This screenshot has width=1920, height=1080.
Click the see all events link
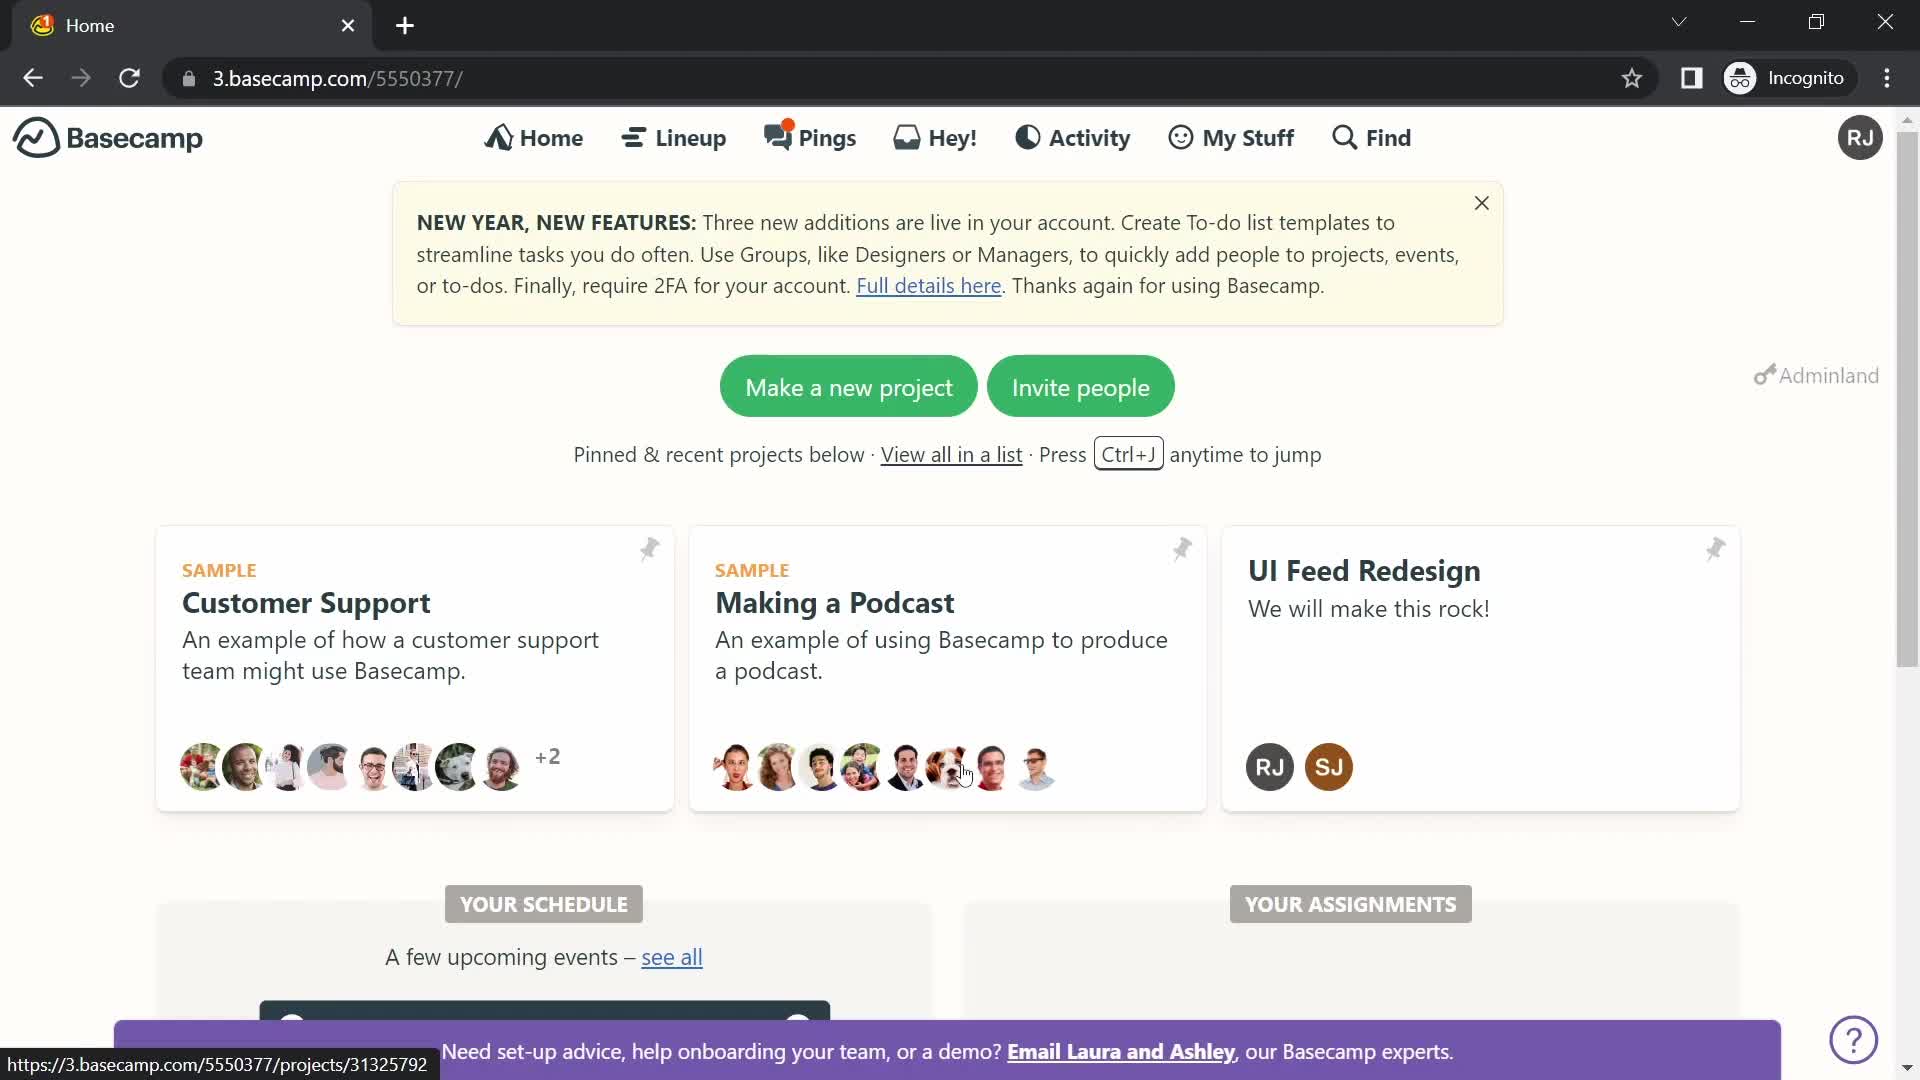(x=672, y=958)
